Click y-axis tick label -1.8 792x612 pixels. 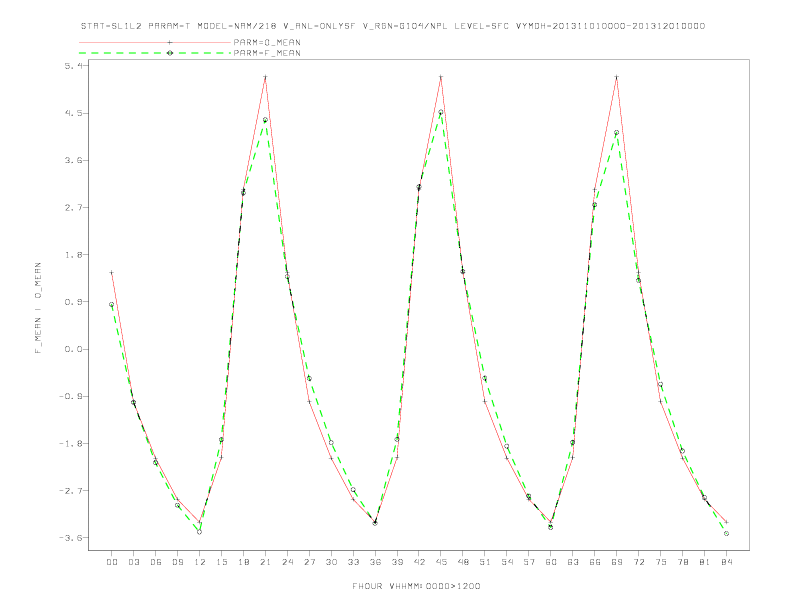pyautogui.click(x=70, y=443)
